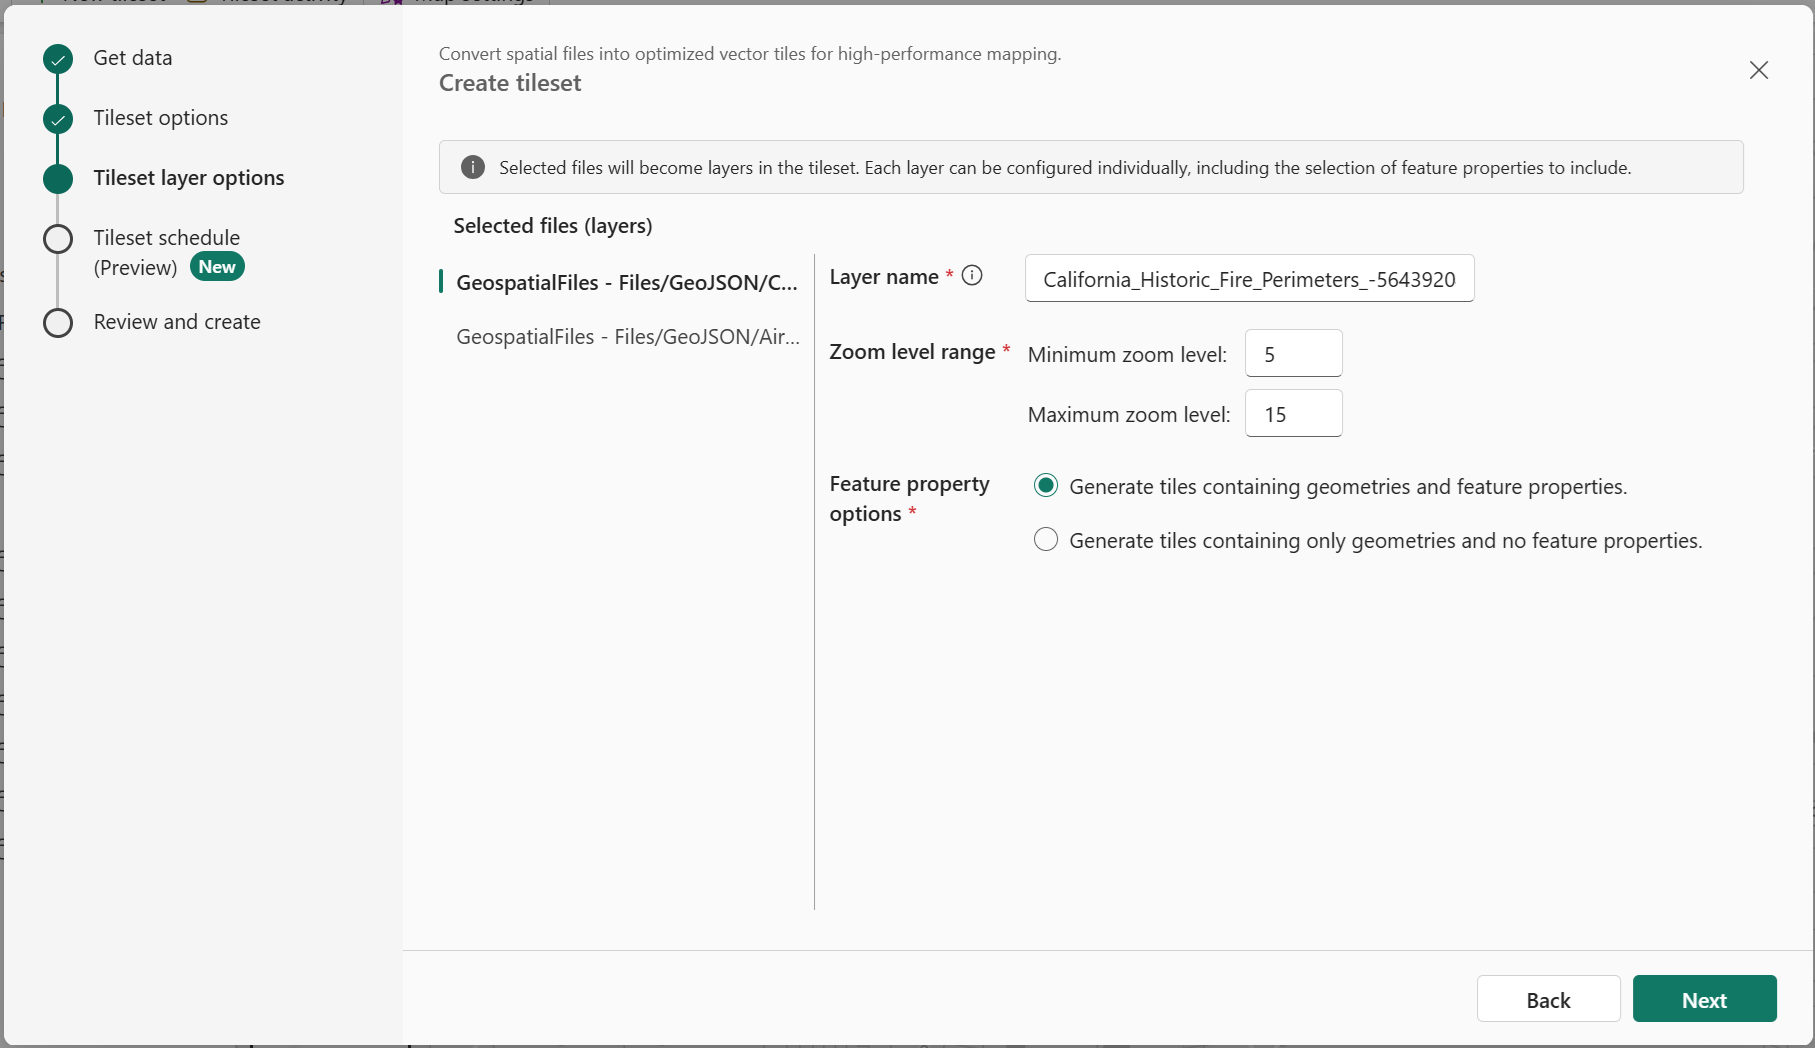The image size is (1815, 1048).
Task: Click the New badge beside Tileset schedule
Action: coord(217,267)
